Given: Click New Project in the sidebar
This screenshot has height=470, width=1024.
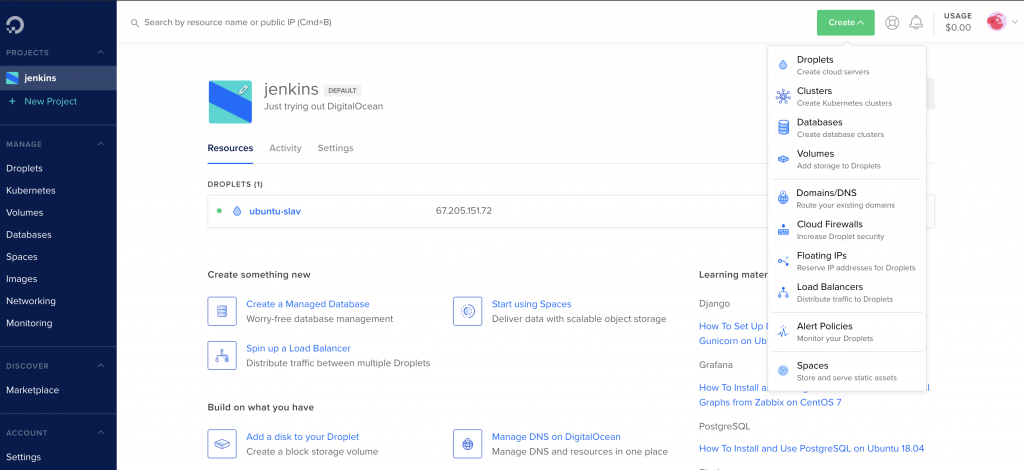Looking at the screenshot, I should coord(50,101).
